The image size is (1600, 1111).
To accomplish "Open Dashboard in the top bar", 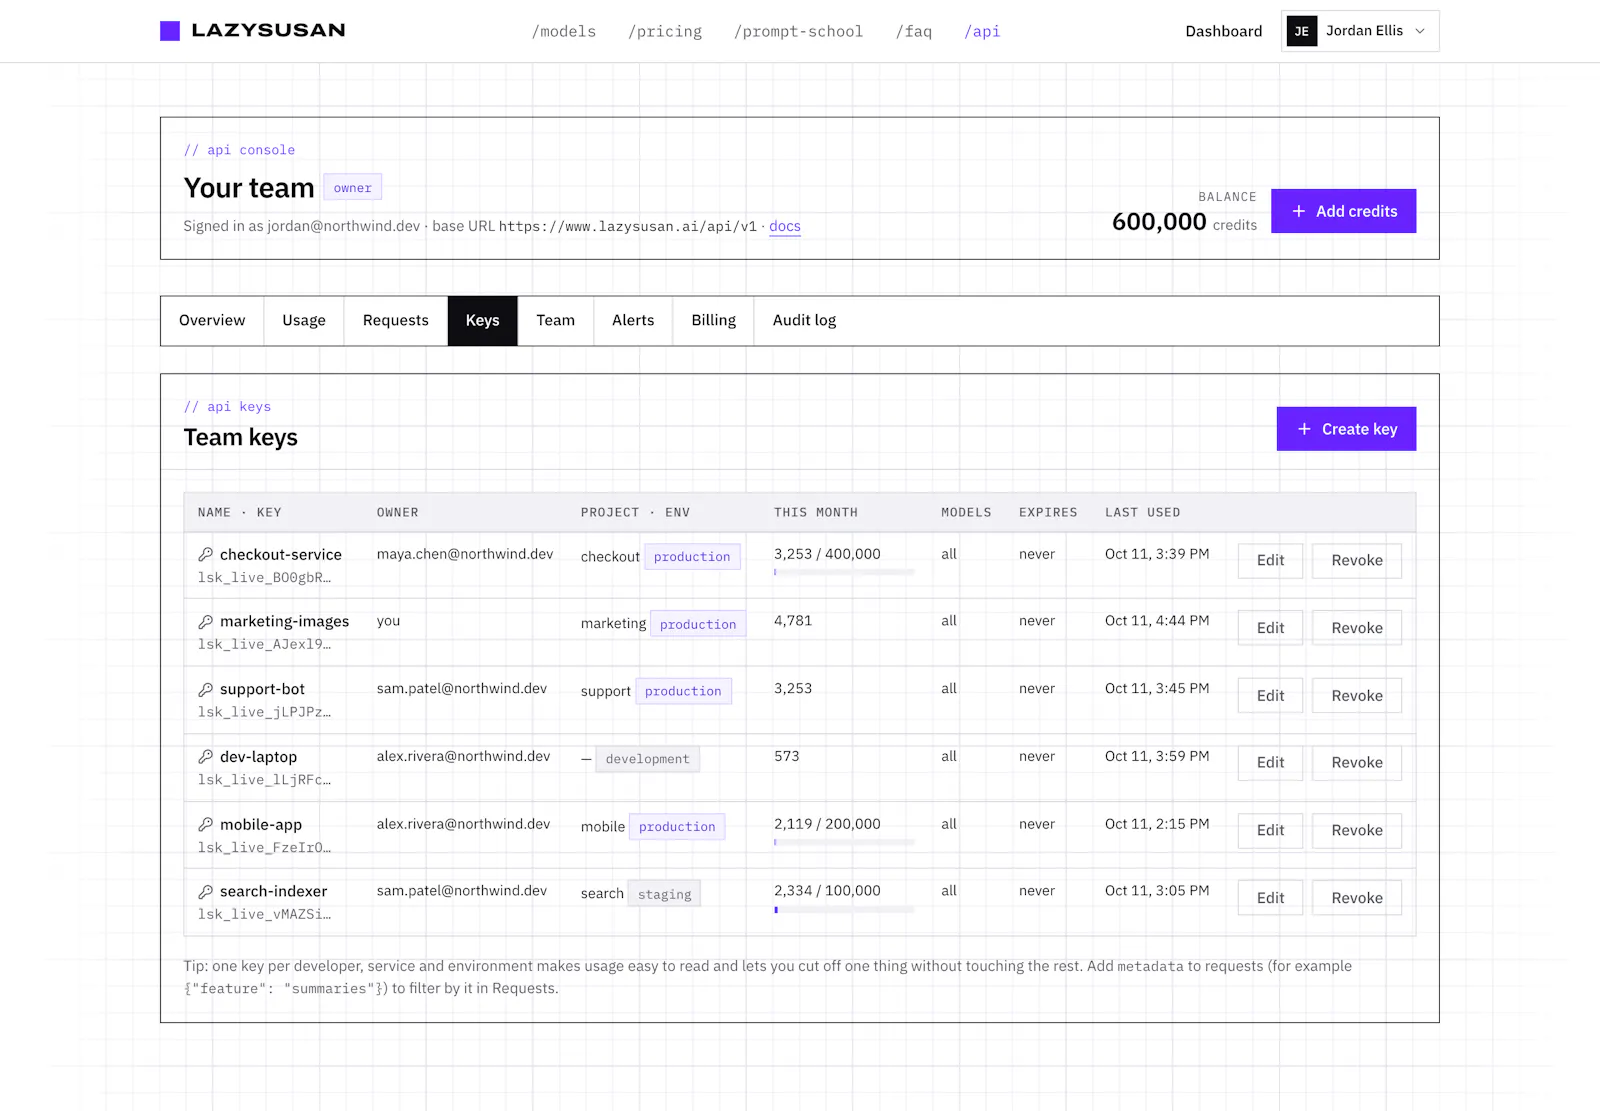I will 1224,31.
